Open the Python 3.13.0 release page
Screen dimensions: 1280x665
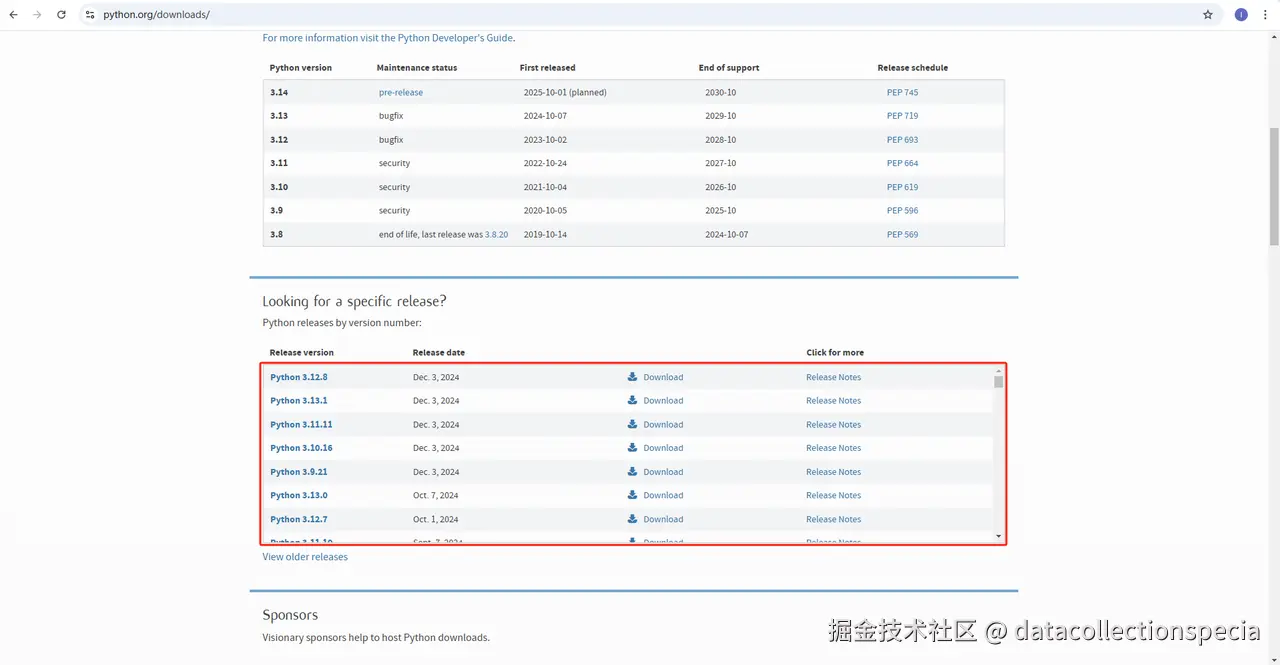click(299, 495)
